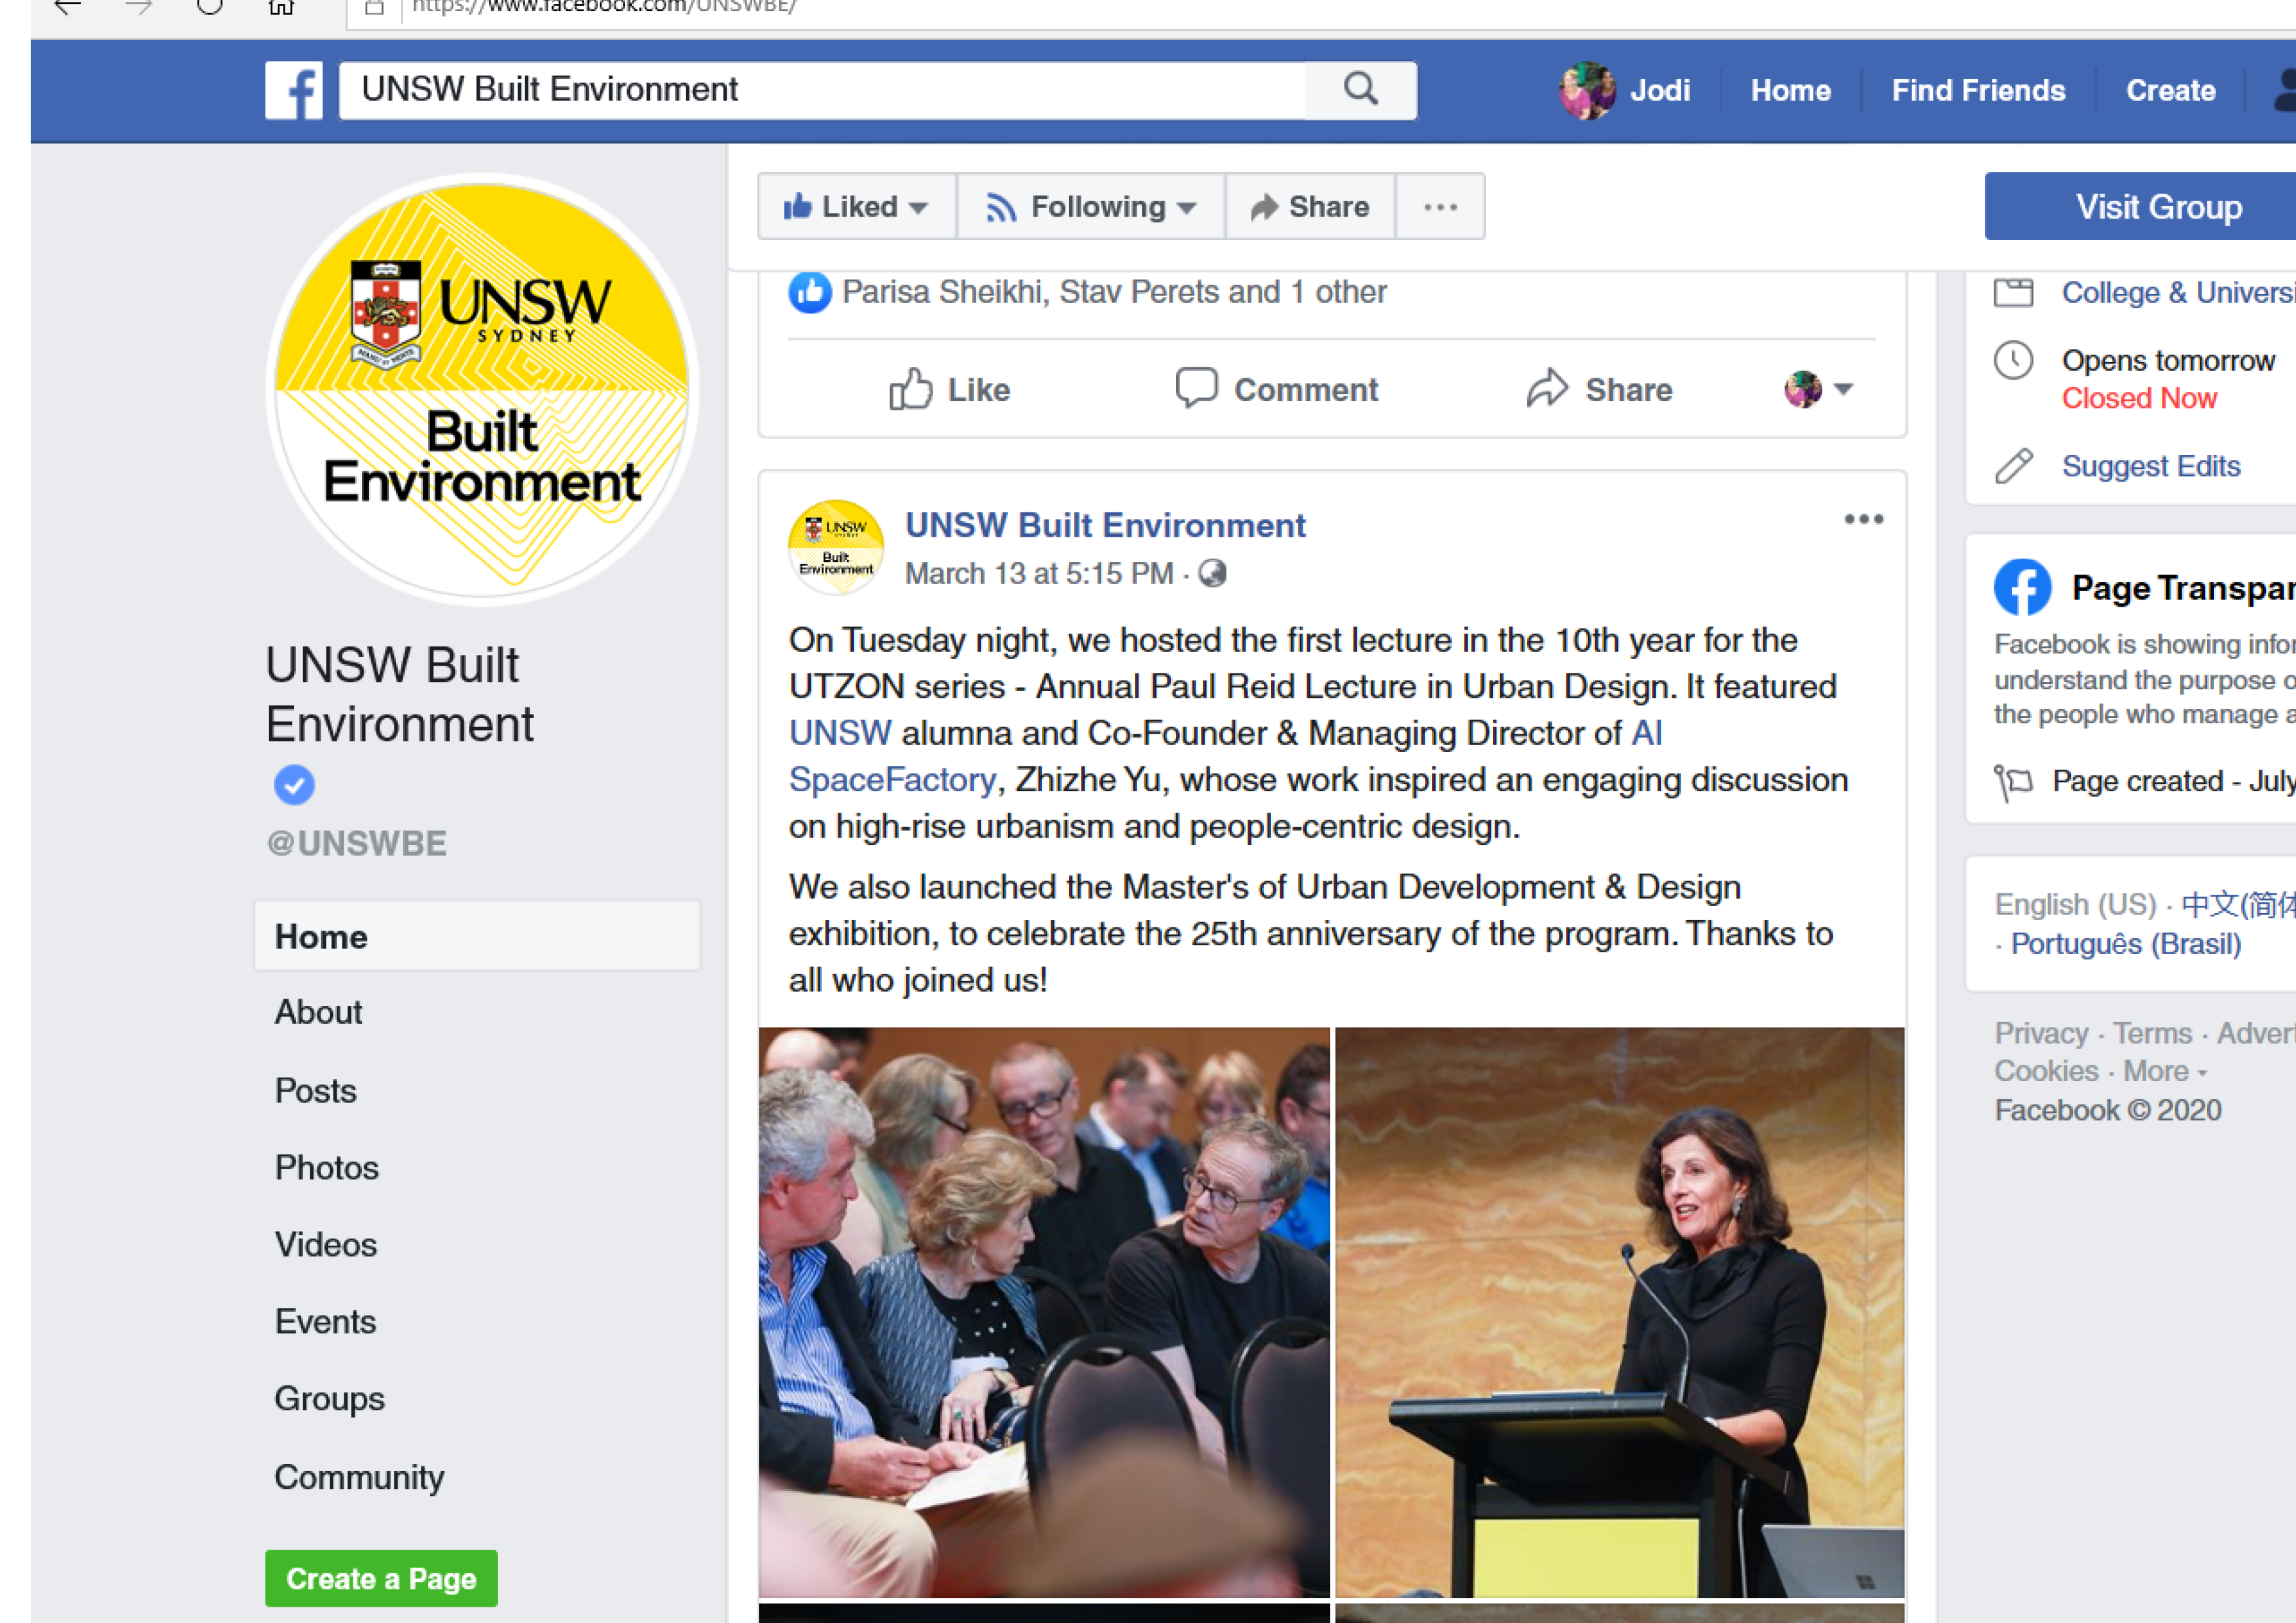This screenshot has width=2296, height=1623.
Task: Select About in the page sidebar
Action: (318, 1012)
